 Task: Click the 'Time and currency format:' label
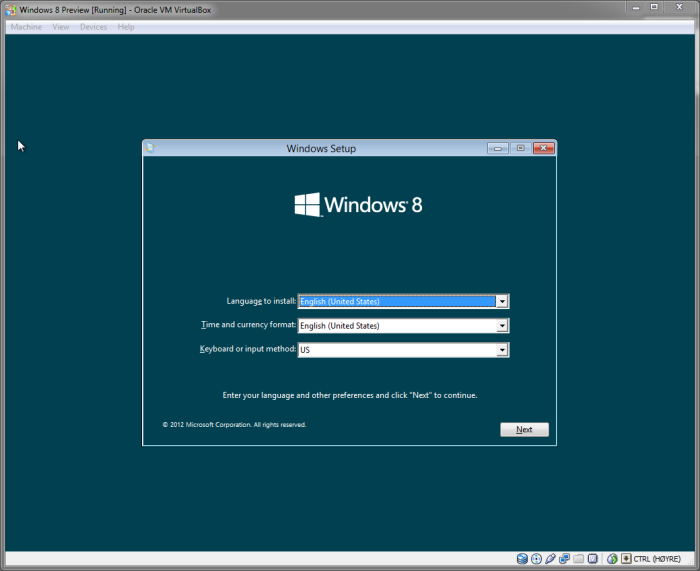click(248, 325)
